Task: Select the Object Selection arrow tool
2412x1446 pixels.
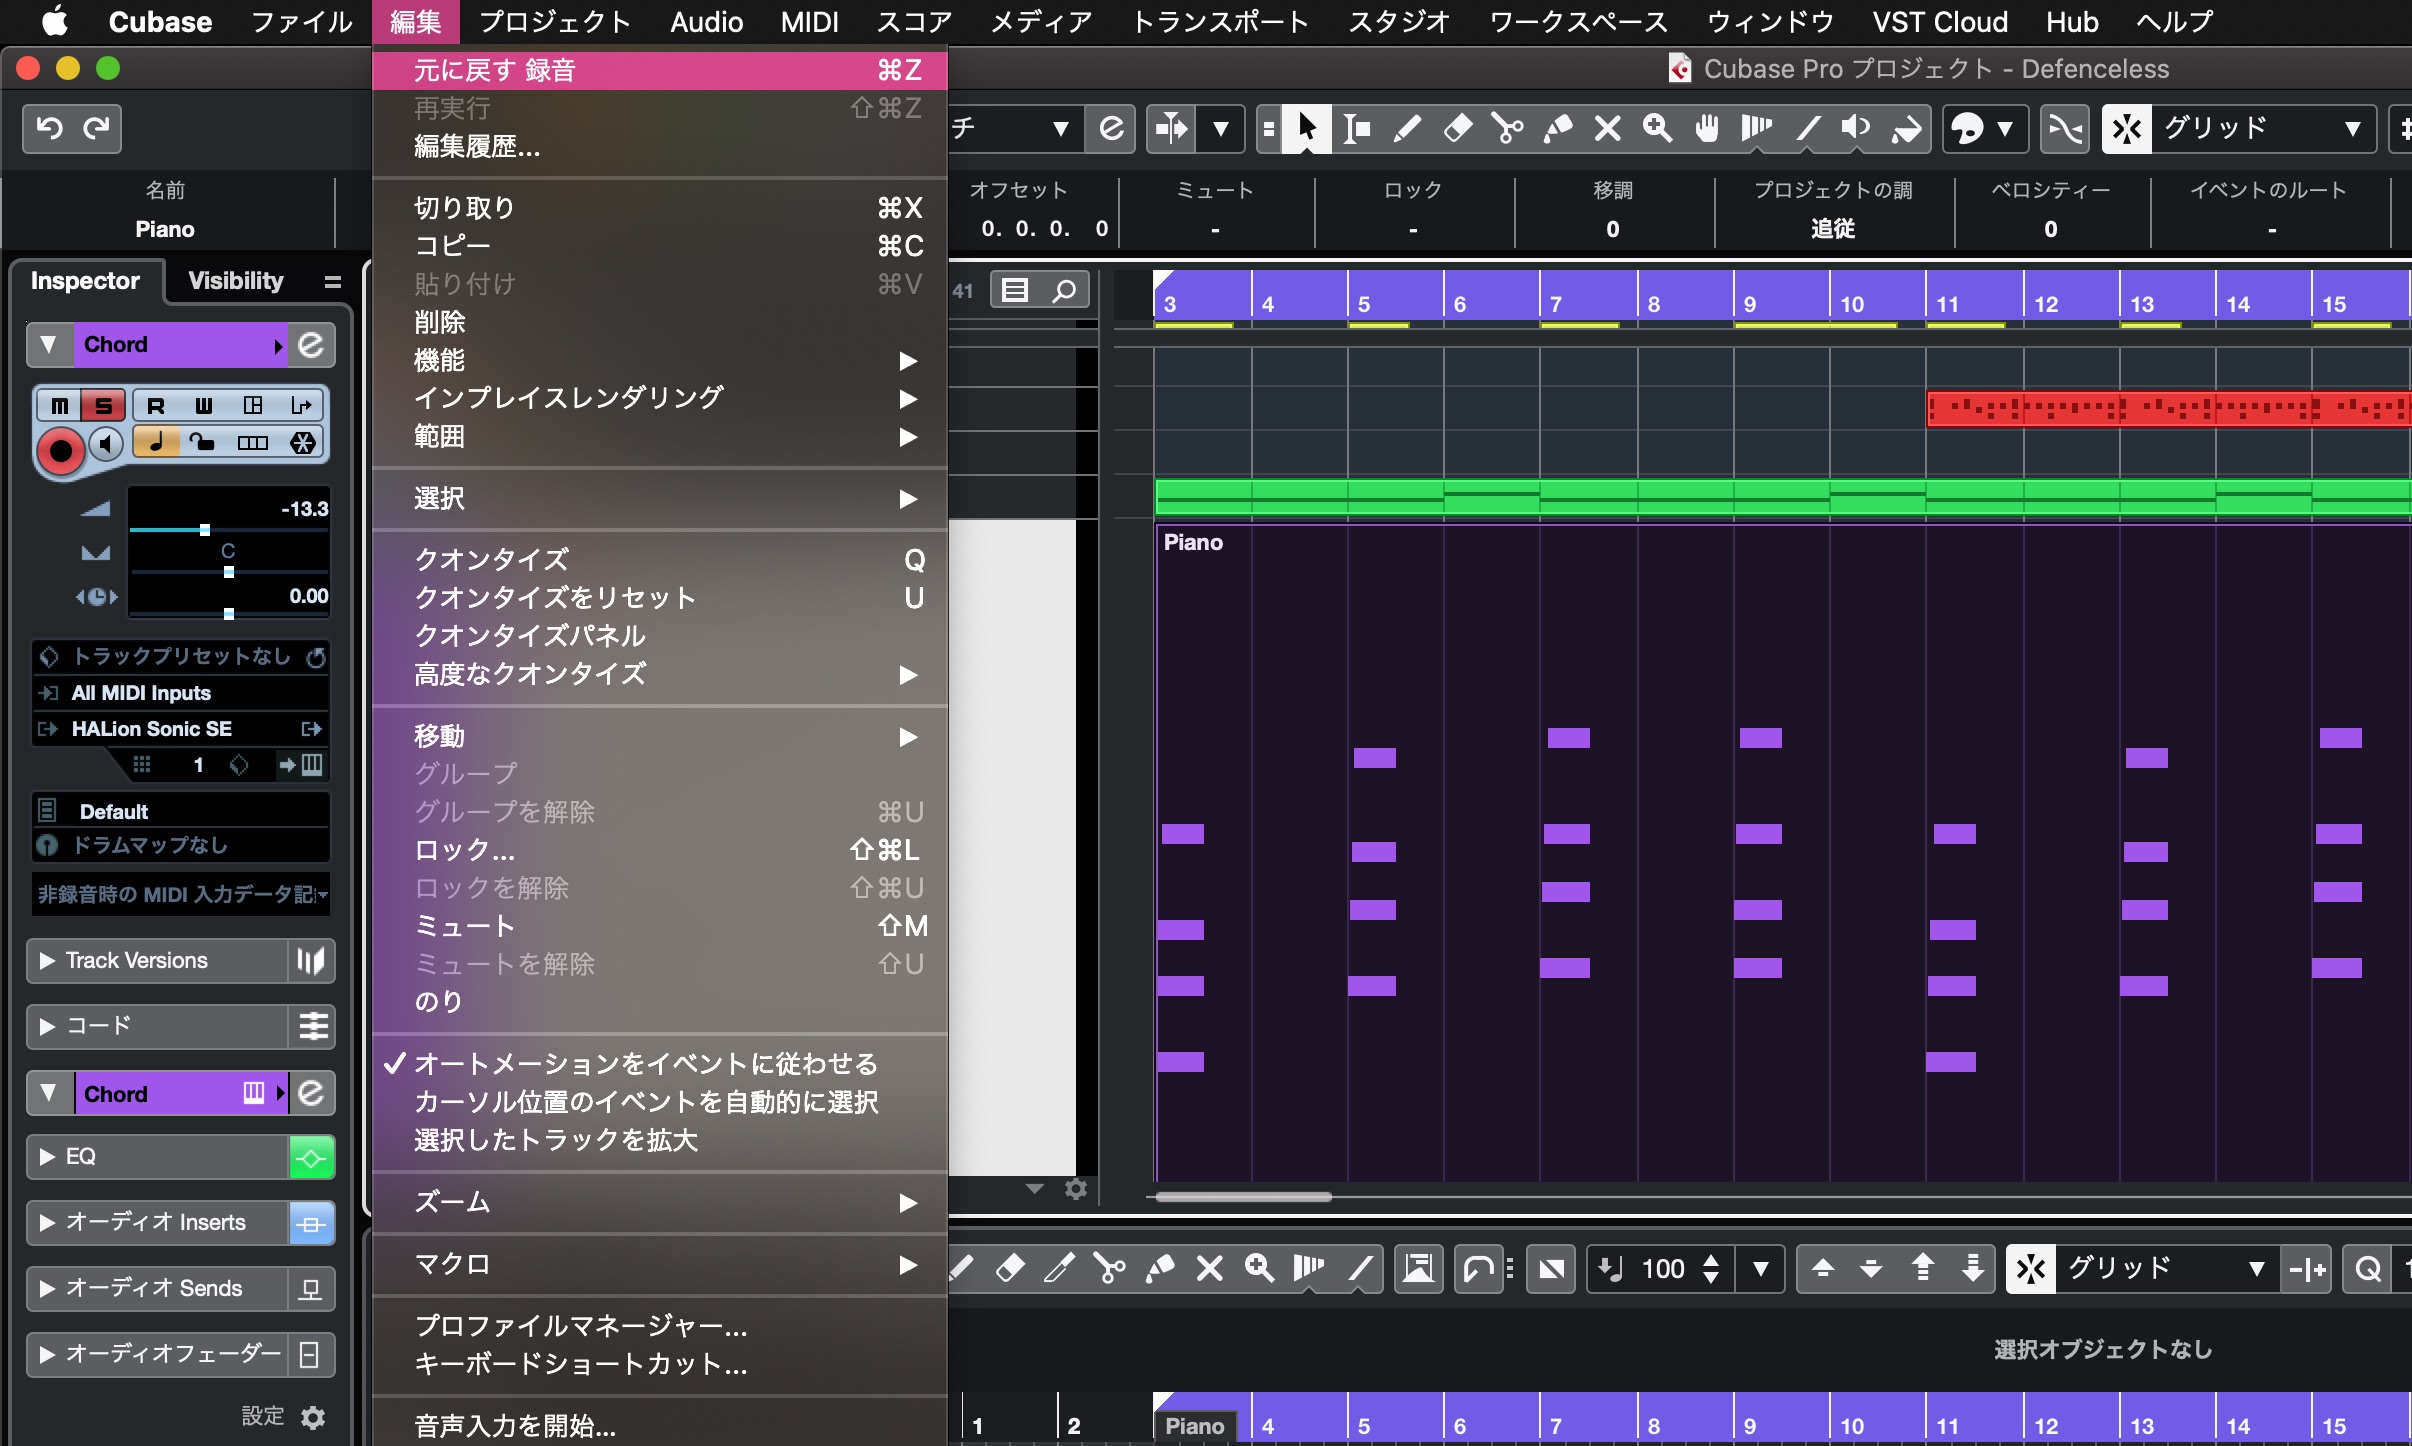Action: point(1306,128)
